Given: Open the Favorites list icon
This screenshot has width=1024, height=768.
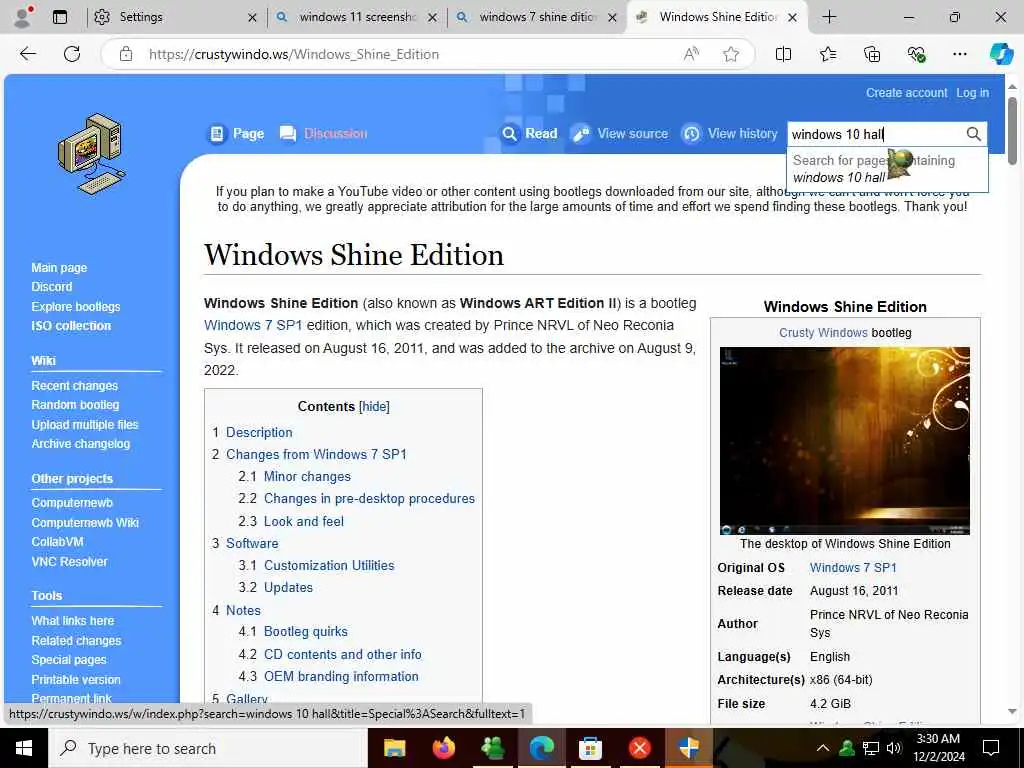Looking at the screenshot, I should 827,54.
